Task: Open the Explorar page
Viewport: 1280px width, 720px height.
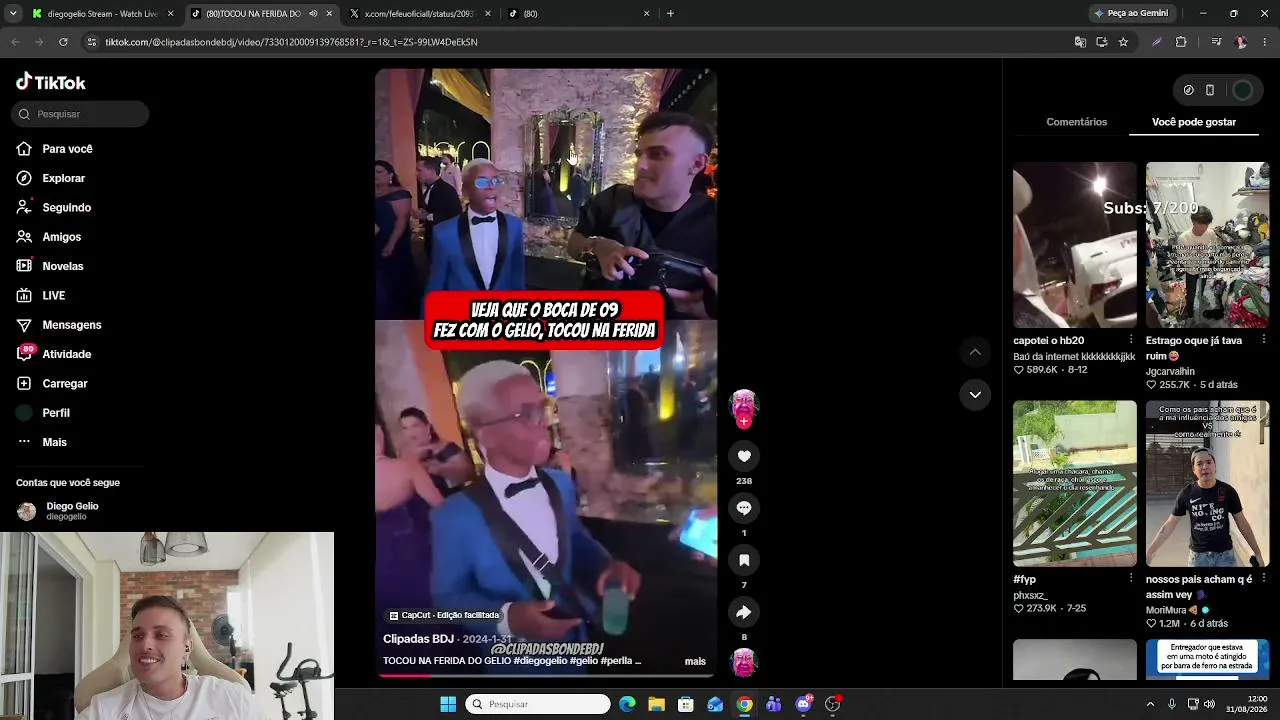Action: click(x=51, y=178)
